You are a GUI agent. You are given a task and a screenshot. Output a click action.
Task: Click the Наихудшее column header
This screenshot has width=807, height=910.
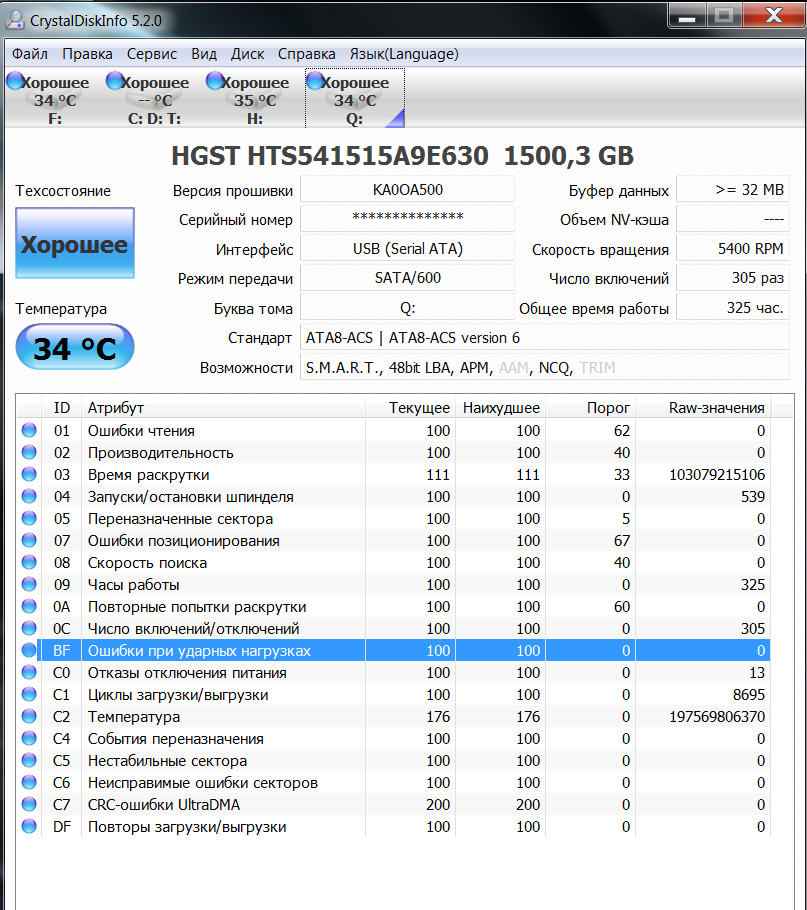[x=500, y=407]
